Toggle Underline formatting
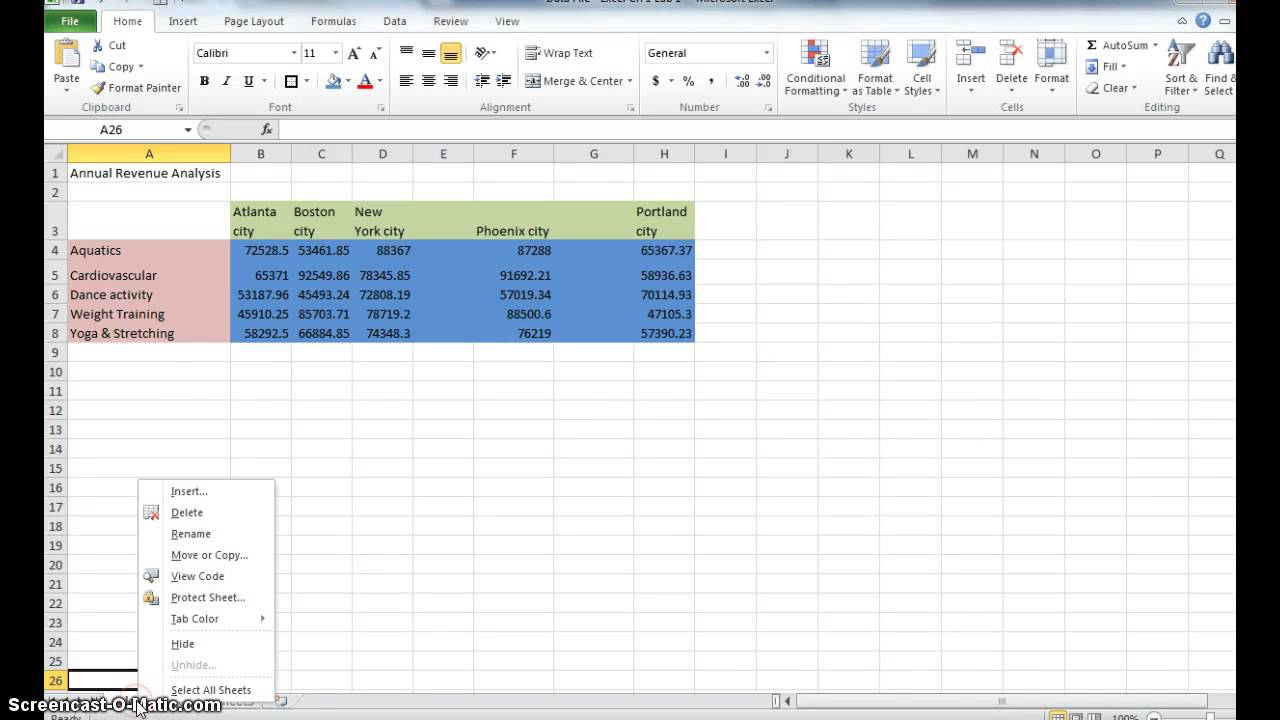 247,82
